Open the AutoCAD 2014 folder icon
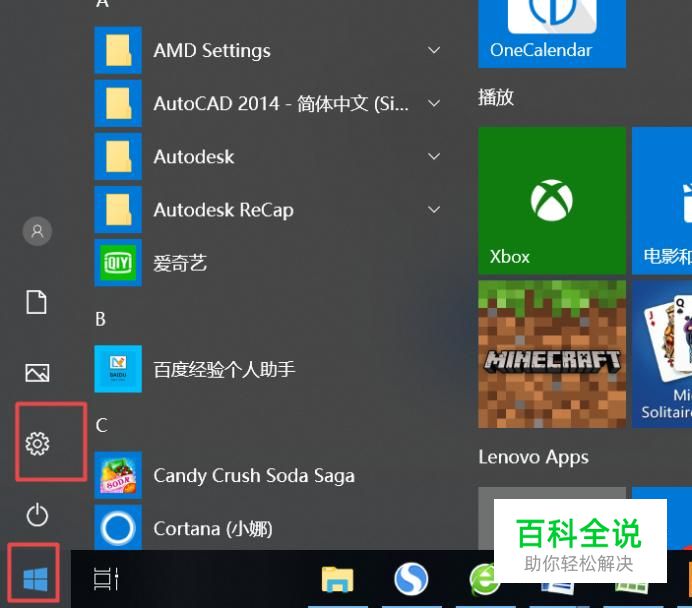The width and height of the screenshot is (692, 608). click(x=118, y=103)
